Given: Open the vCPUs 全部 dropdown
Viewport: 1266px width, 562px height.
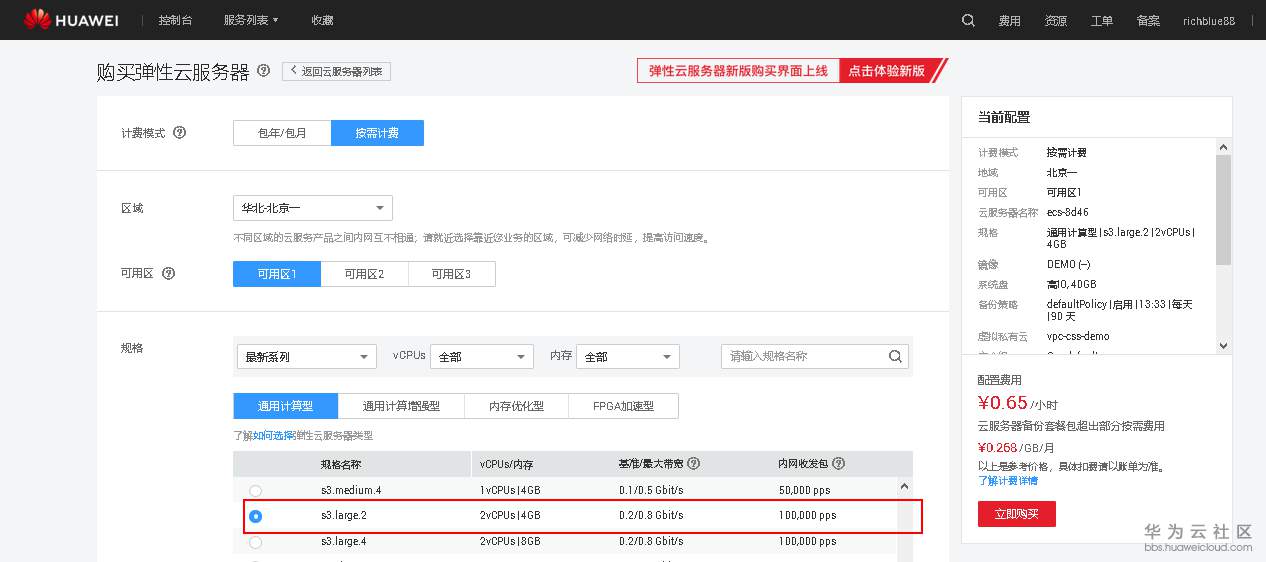Looking at the screenshot, I should pos(482,357).
